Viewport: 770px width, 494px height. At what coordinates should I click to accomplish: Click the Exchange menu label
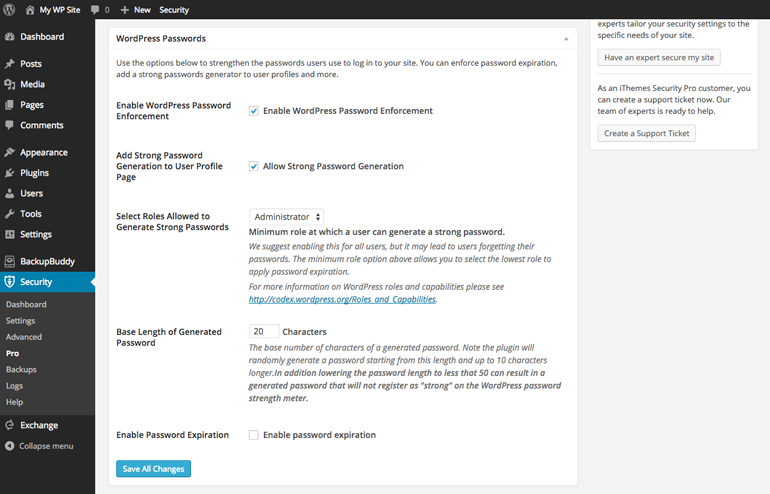[x=39, y=425]
